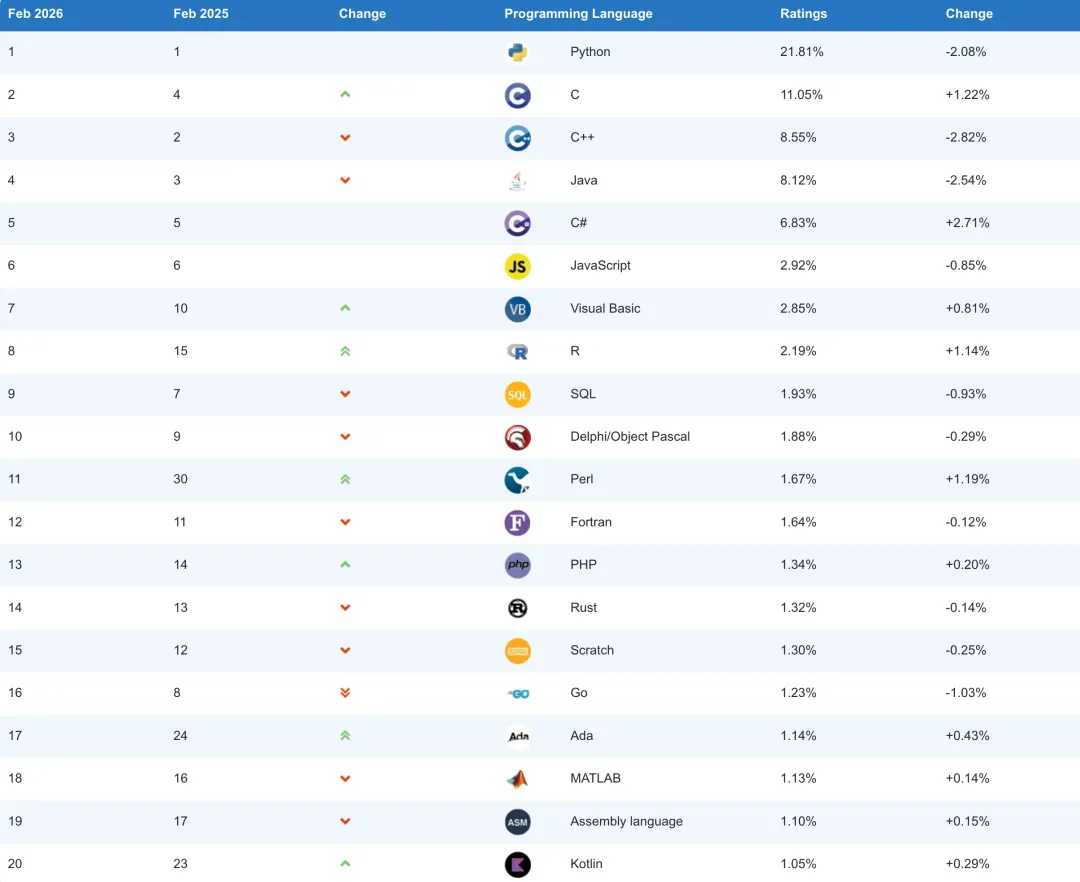
Task: Click the double down arrow for Go
Action: 345,693
